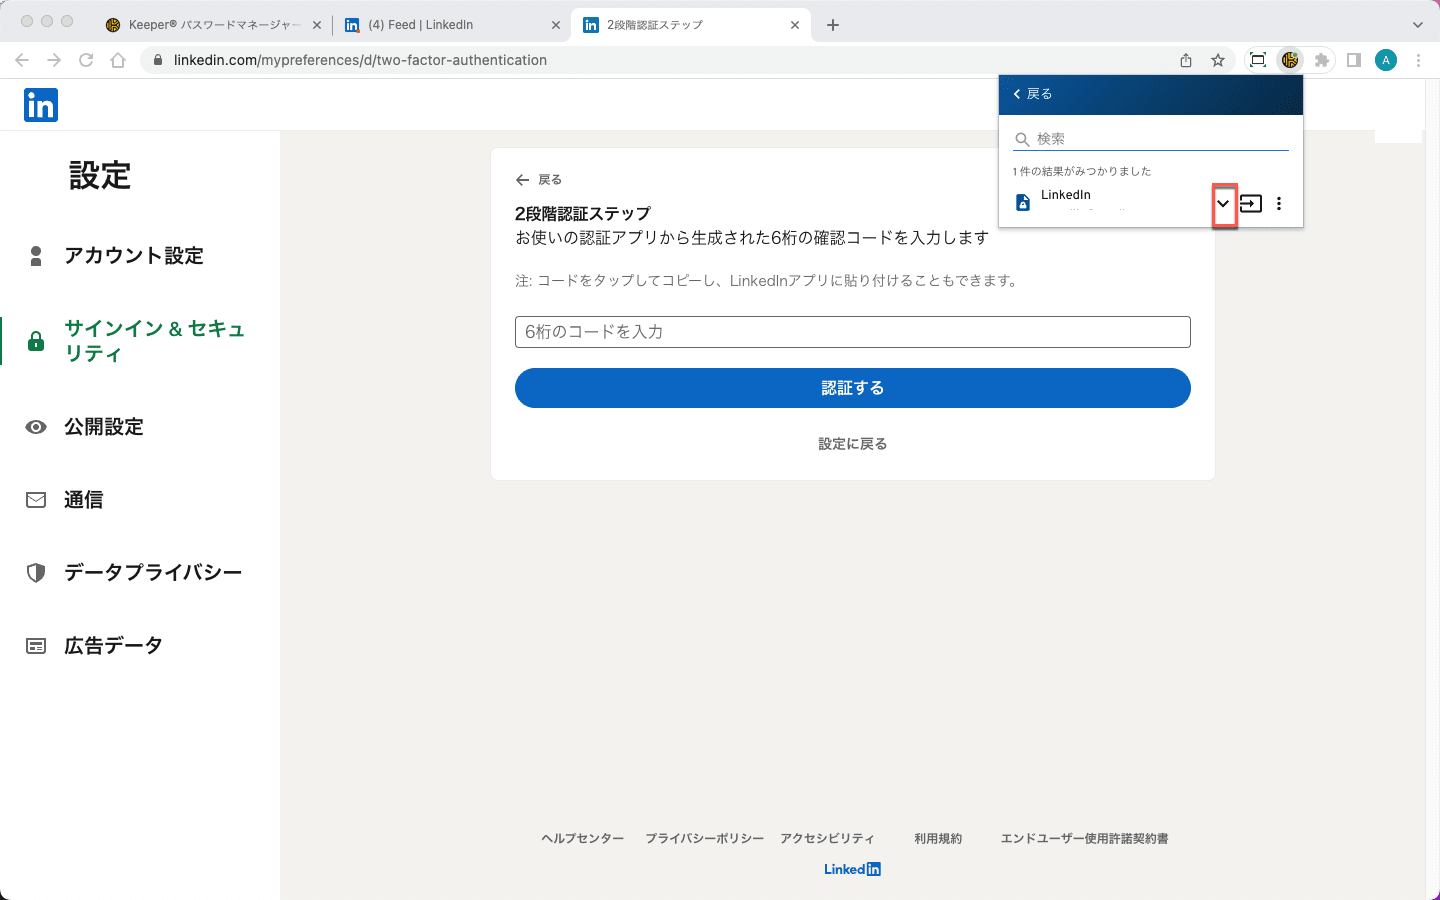Click the Keeper autofill login icon

(1251, 204)
